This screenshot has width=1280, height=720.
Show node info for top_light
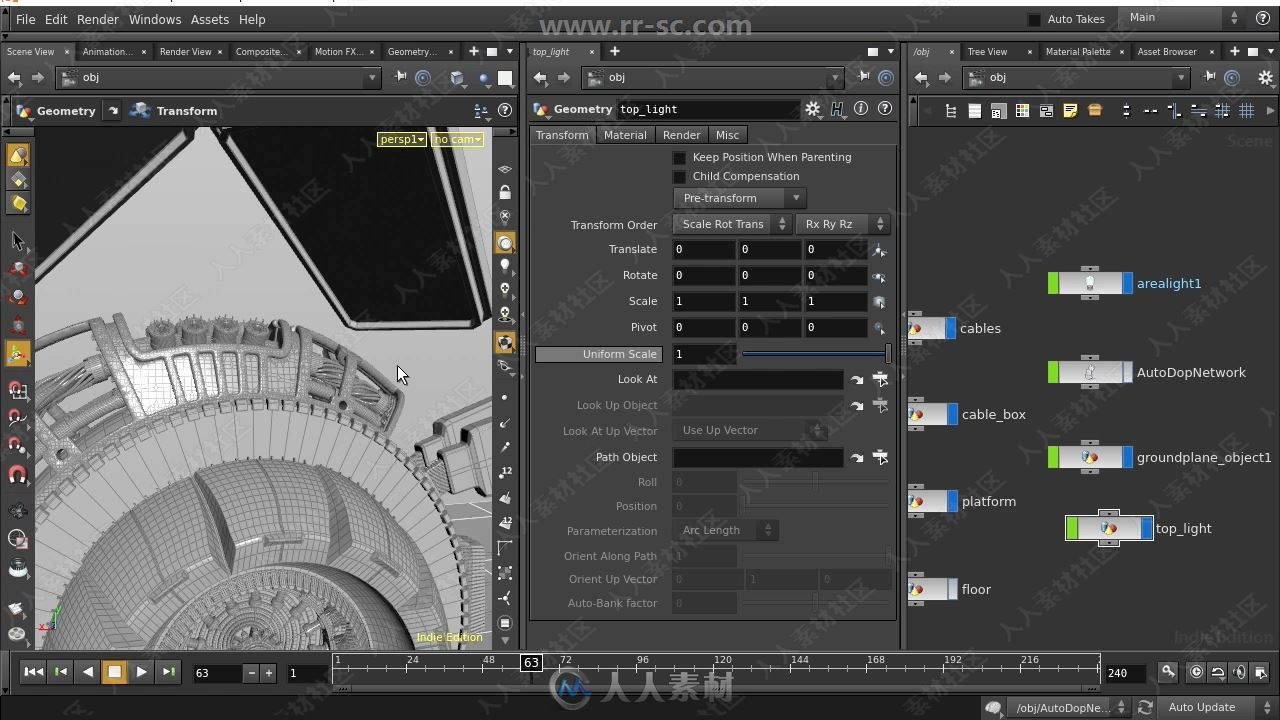click(x=861, y=109)
